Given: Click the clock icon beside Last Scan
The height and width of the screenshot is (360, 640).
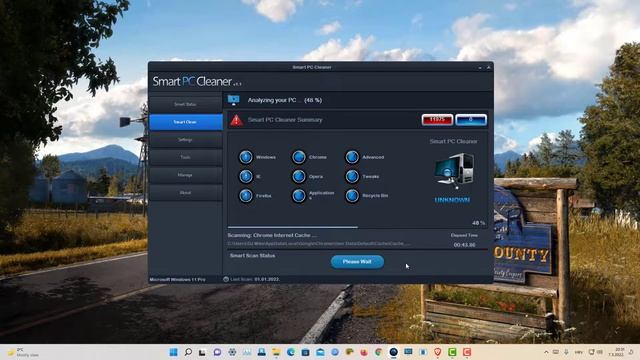Looking at the screenshot, I should [226, 279].
